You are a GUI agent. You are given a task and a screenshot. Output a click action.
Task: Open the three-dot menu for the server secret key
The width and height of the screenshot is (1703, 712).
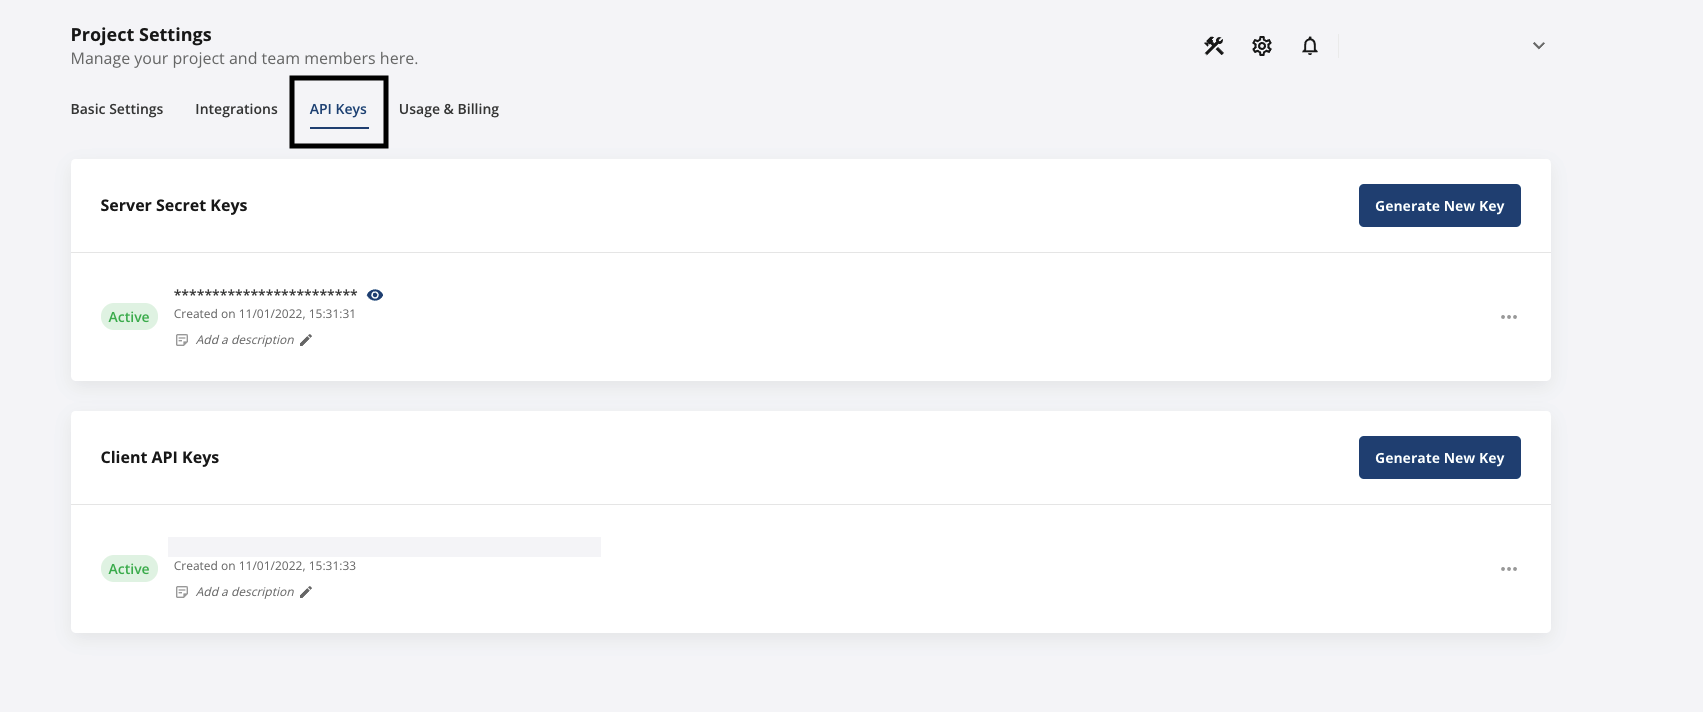coord(1509,317)
